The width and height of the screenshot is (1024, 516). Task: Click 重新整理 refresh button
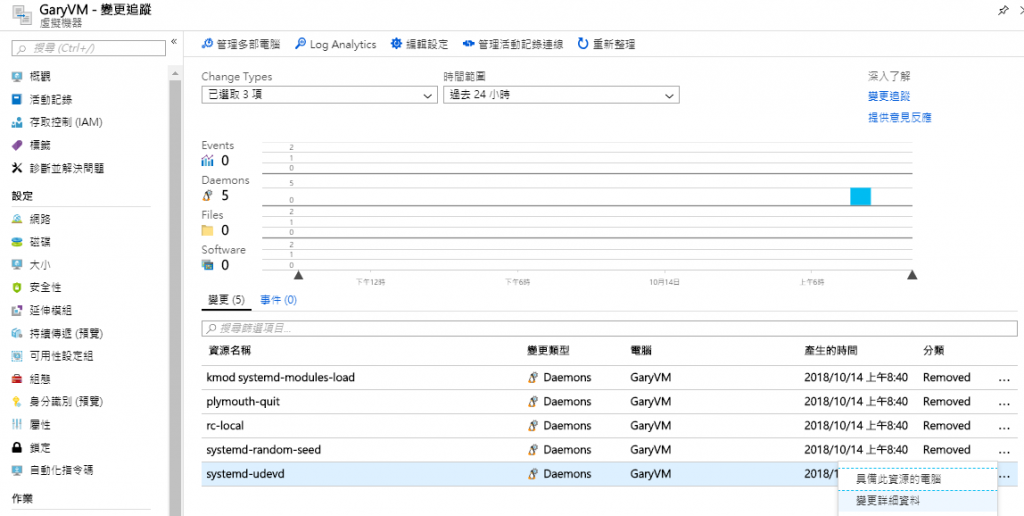click(606, 44)
